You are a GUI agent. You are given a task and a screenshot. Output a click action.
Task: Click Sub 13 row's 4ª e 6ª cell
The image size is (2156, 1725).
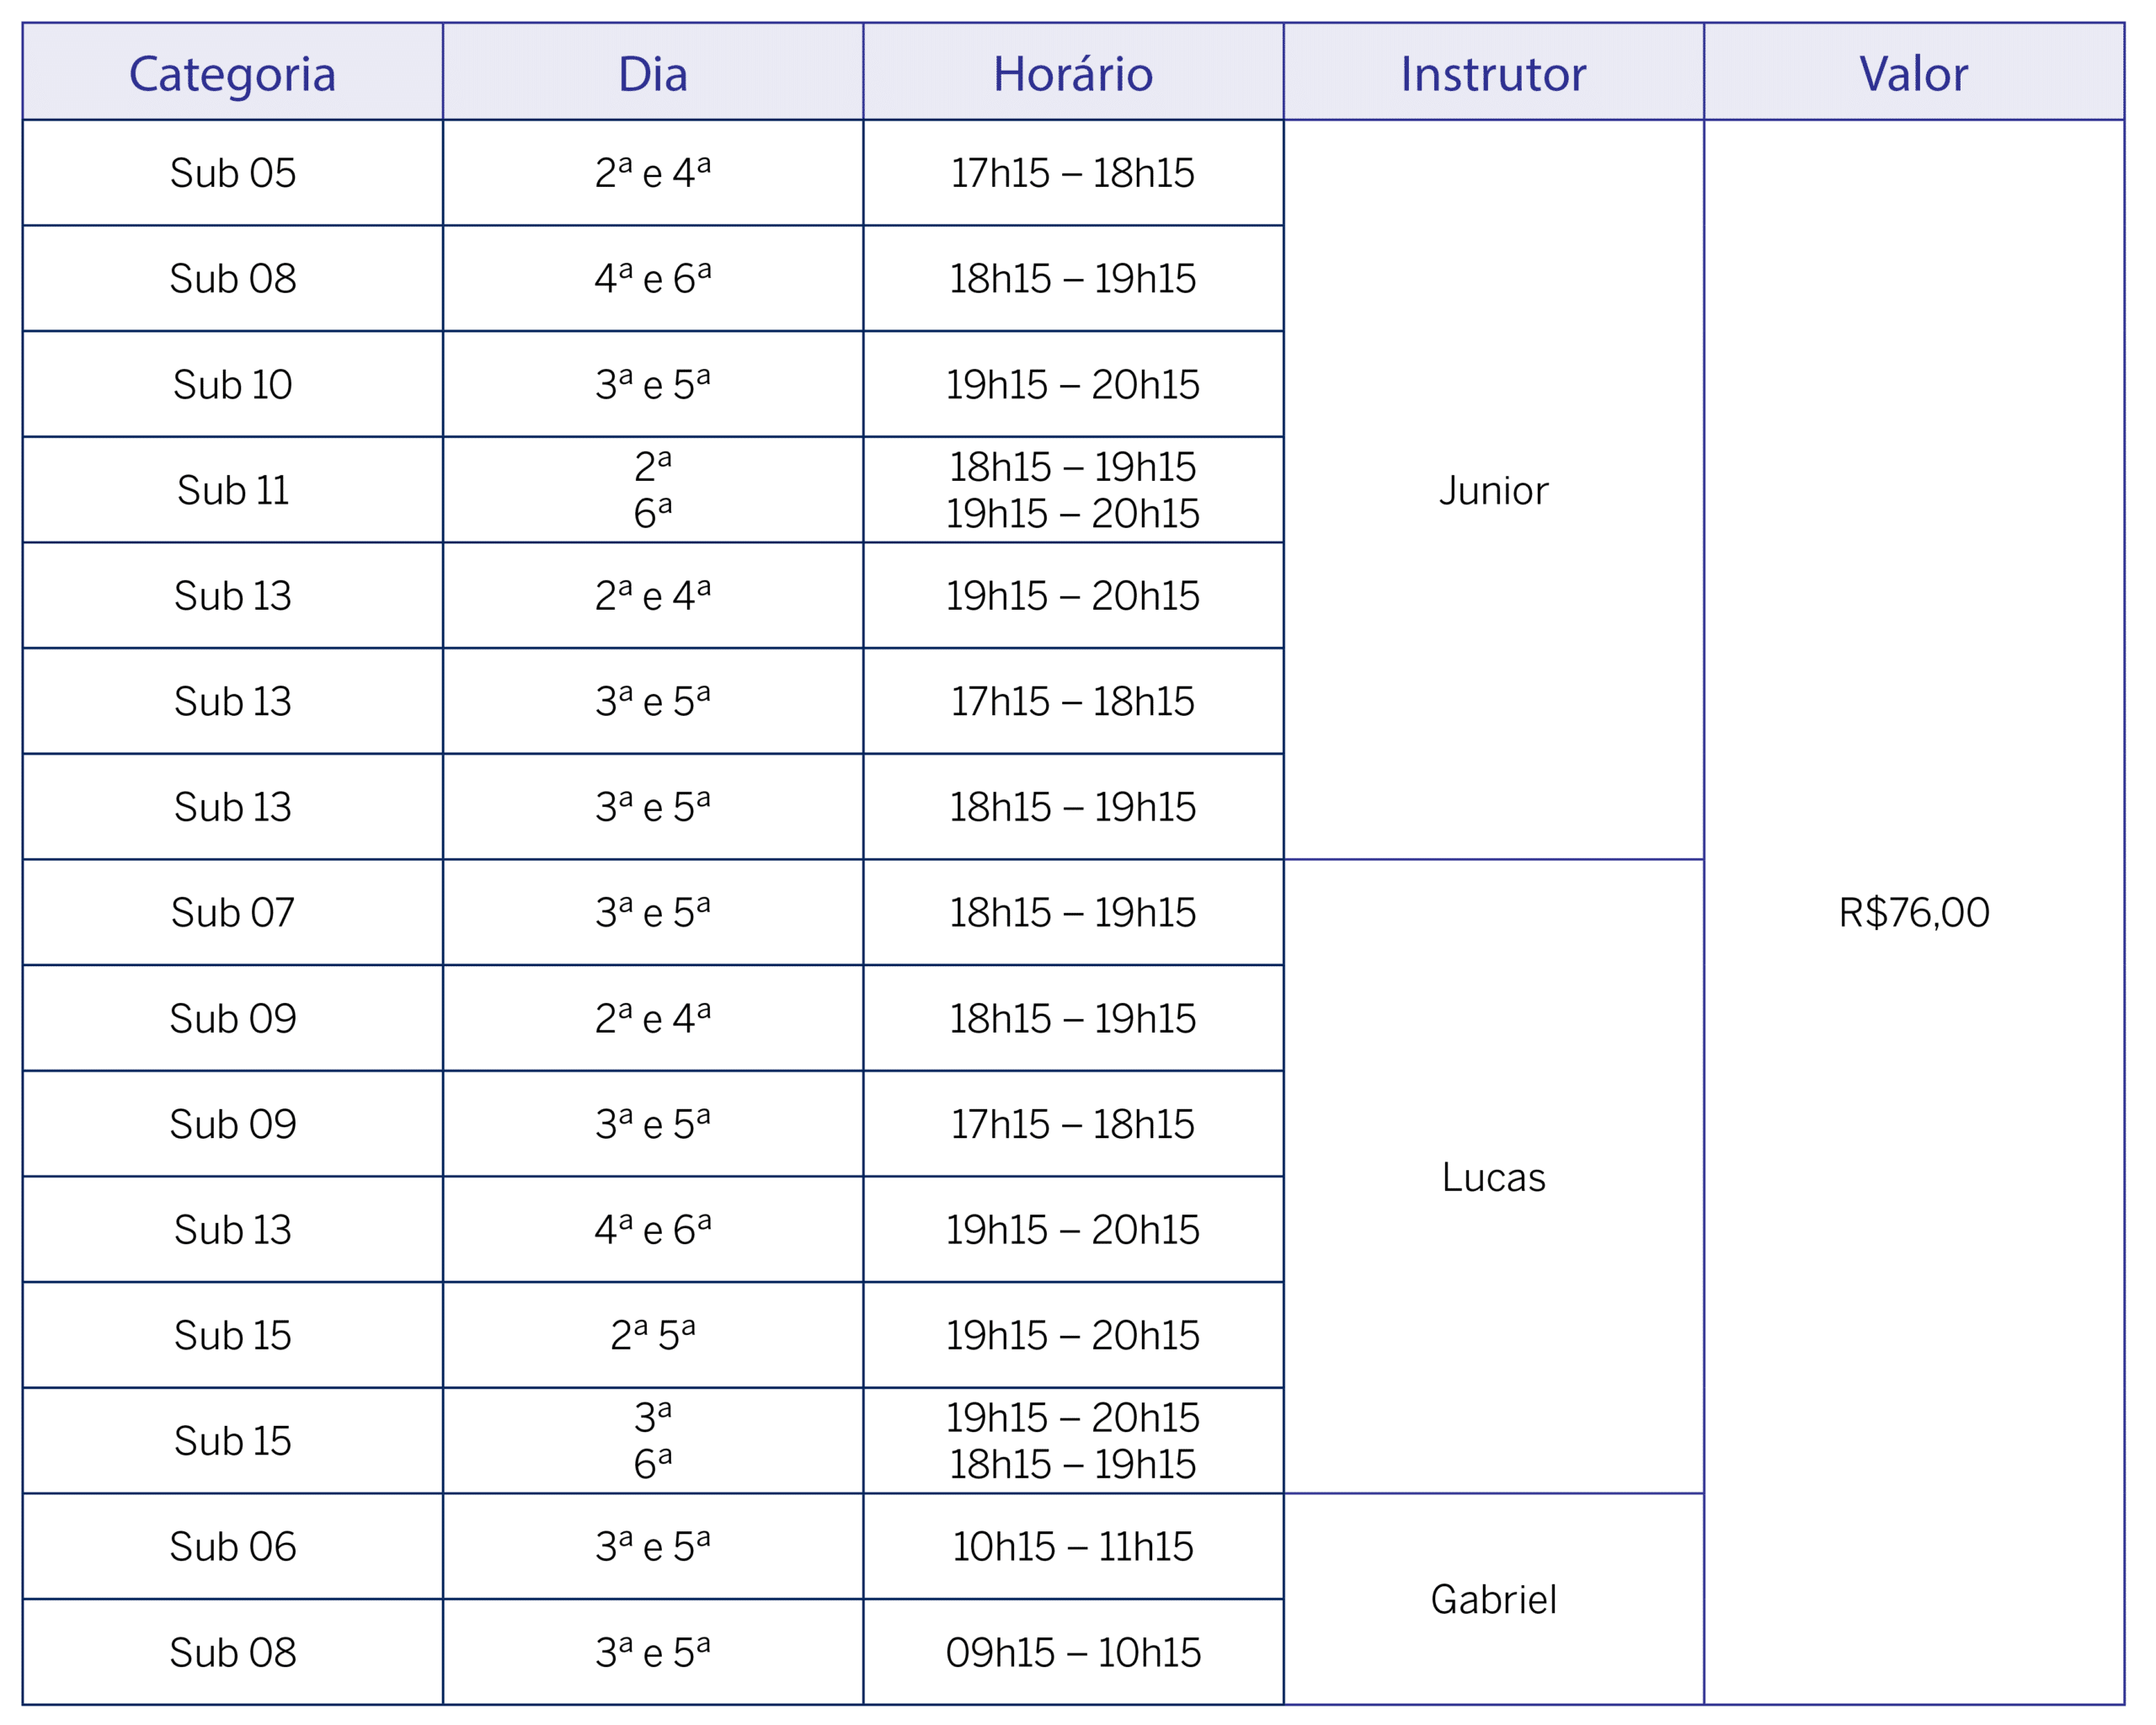[x=652, y=1229]
